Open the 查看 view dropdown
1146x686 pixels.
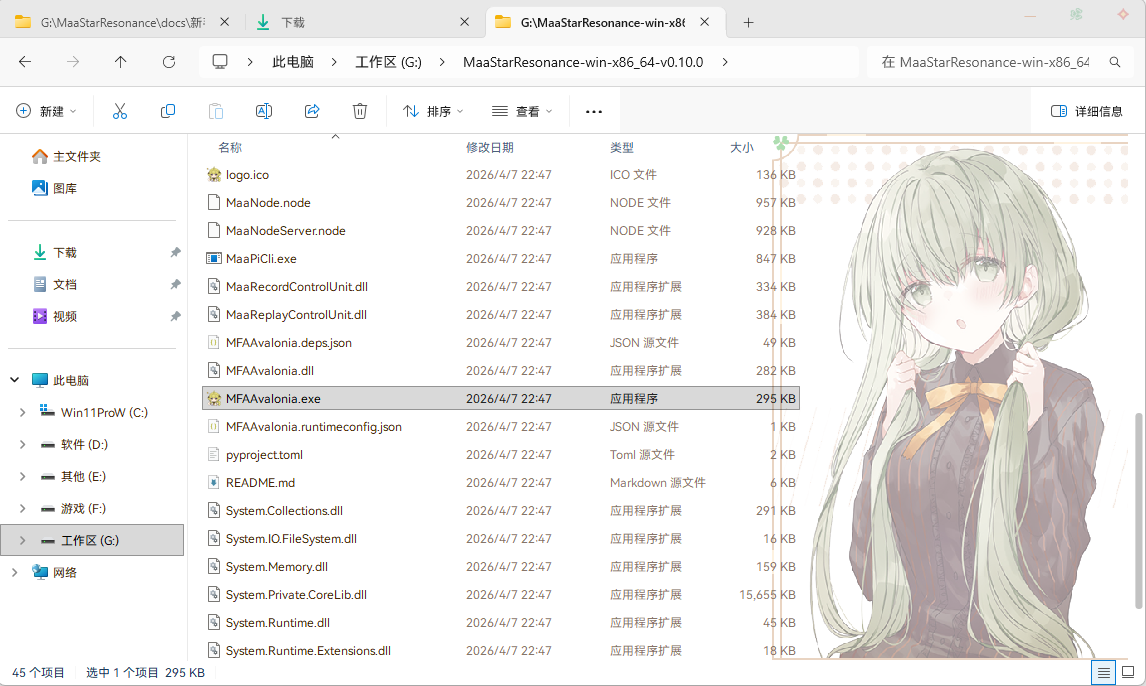[x=522, y=111]
